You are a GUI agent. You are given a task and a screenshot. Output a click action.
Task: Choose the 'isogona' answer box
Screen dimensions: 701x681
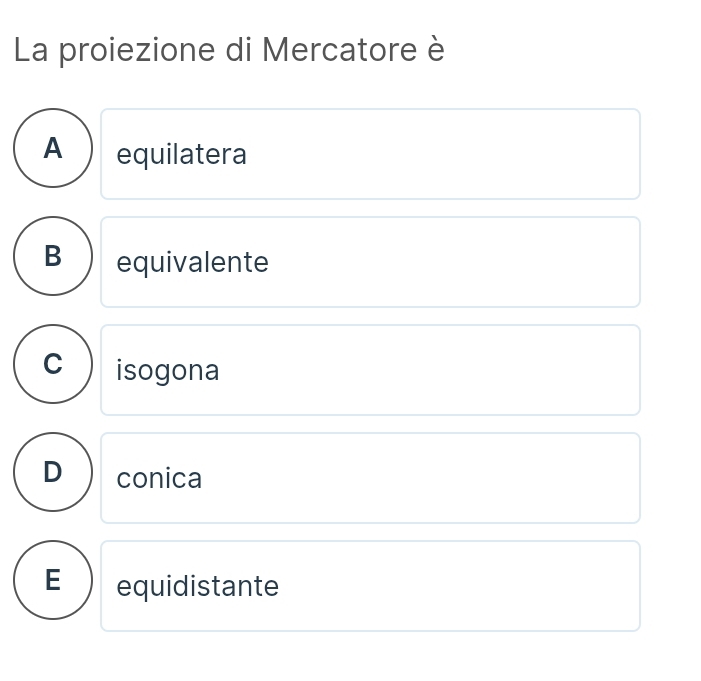(x=370, y=370)
